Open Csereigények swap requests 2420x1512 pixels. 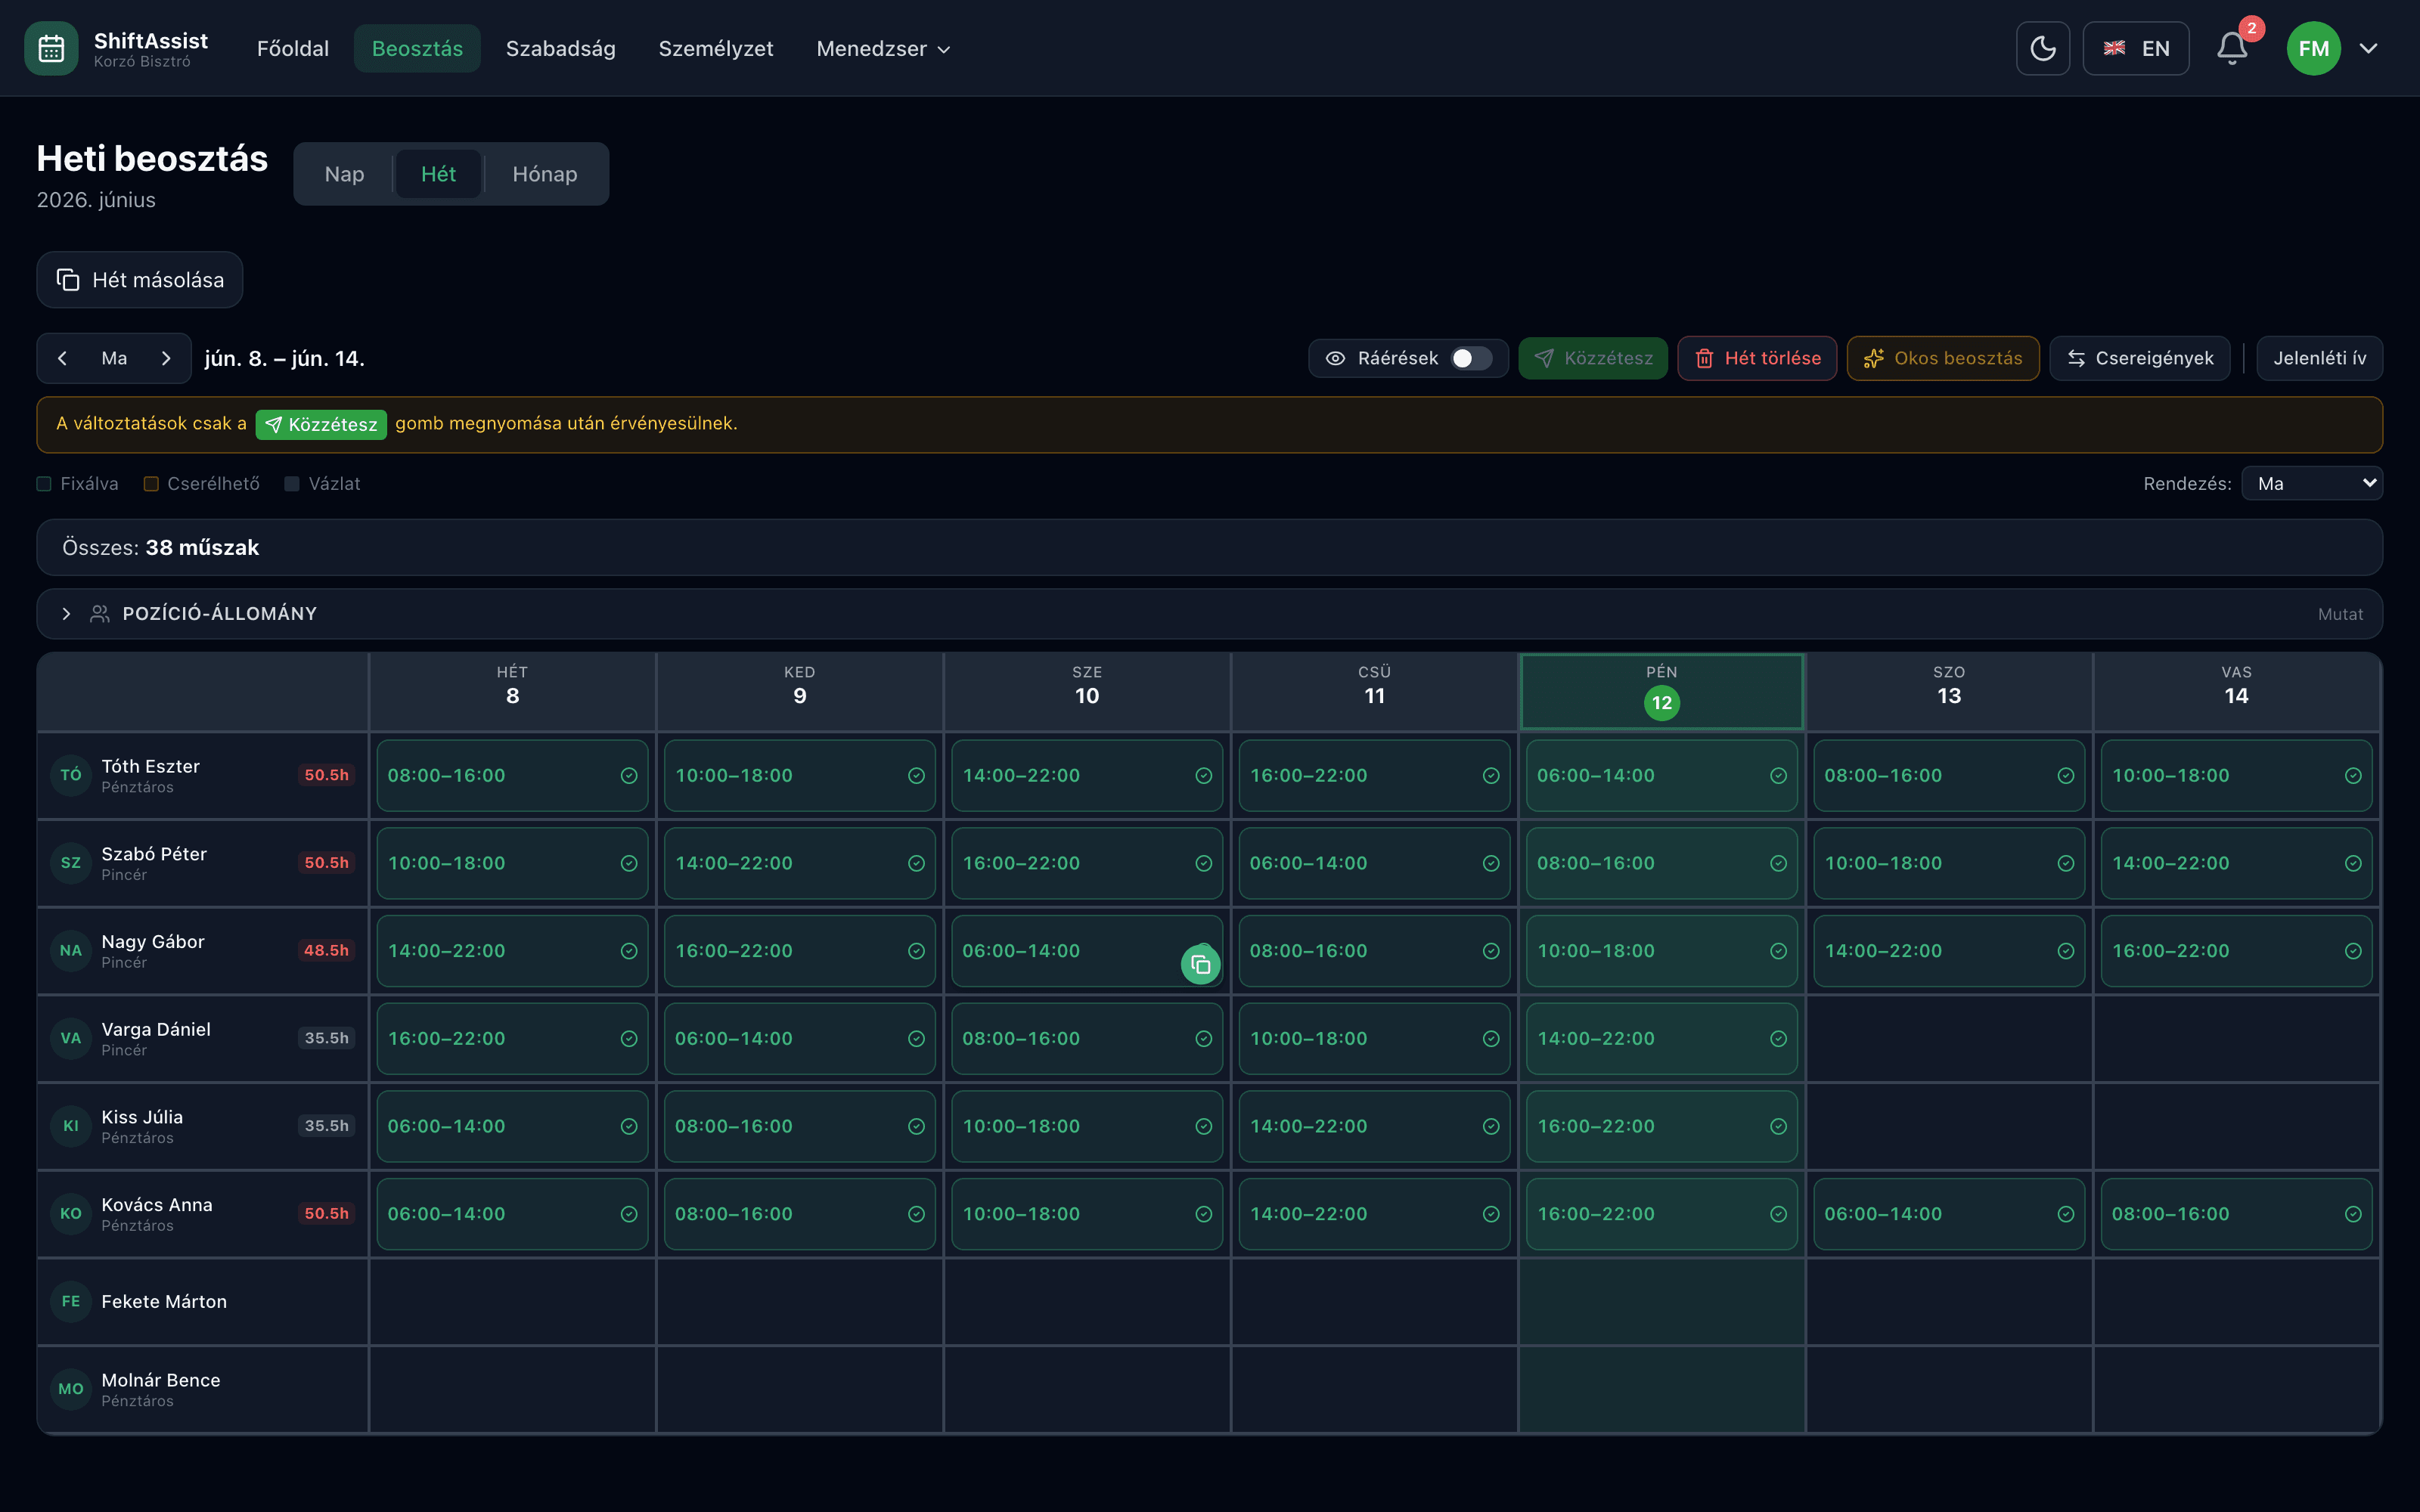[x=2140, y=358]
